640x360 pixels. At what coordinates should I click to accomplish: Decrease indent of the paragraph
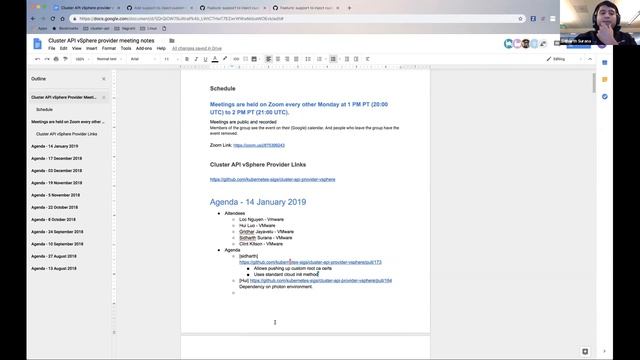347,59
